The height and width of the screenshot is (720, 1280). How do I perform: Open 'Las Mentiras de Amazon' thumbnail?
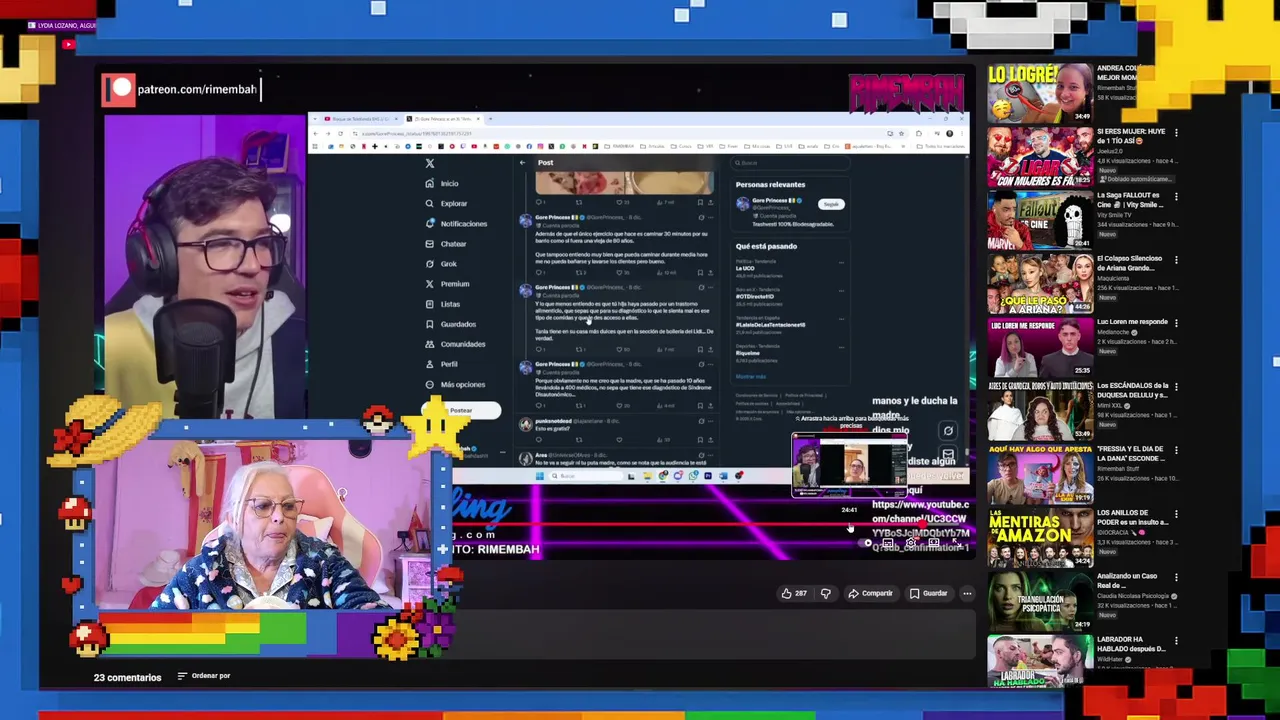click(1040, 538)
